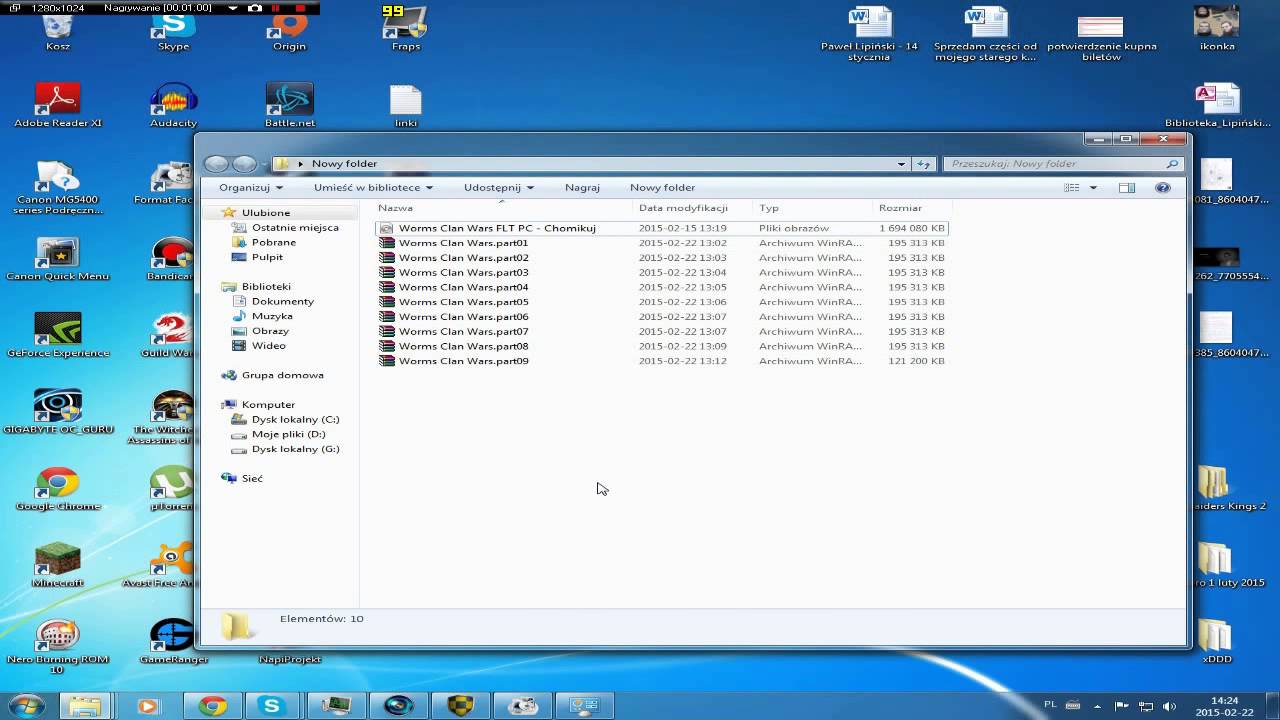Select Ulubione in the navigation pane

[265, 213]
